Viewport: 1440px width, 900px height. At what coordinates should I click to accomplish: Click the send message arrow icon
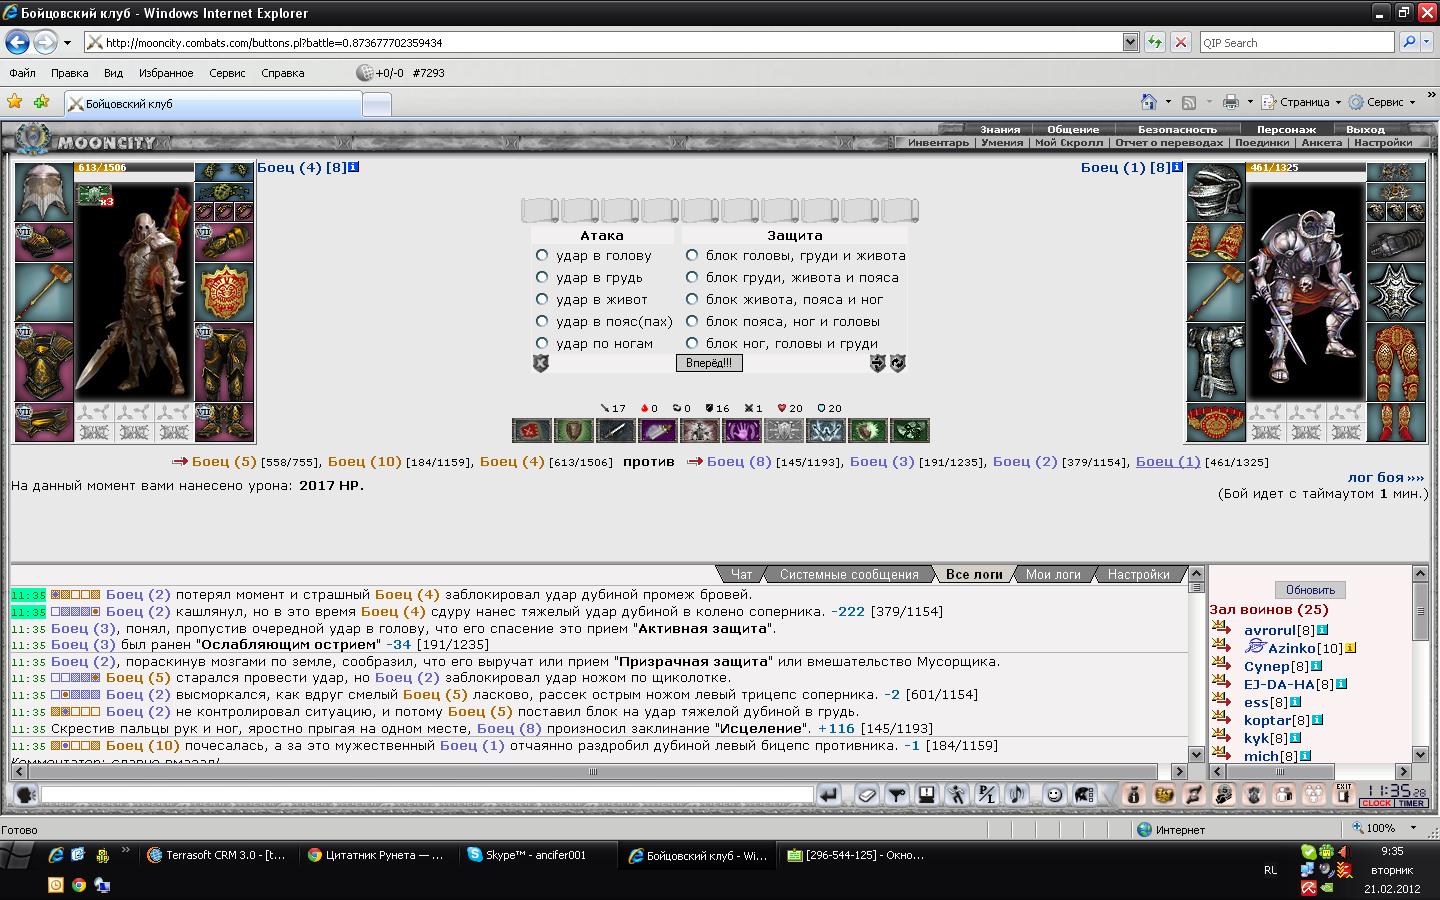point(828,795)
